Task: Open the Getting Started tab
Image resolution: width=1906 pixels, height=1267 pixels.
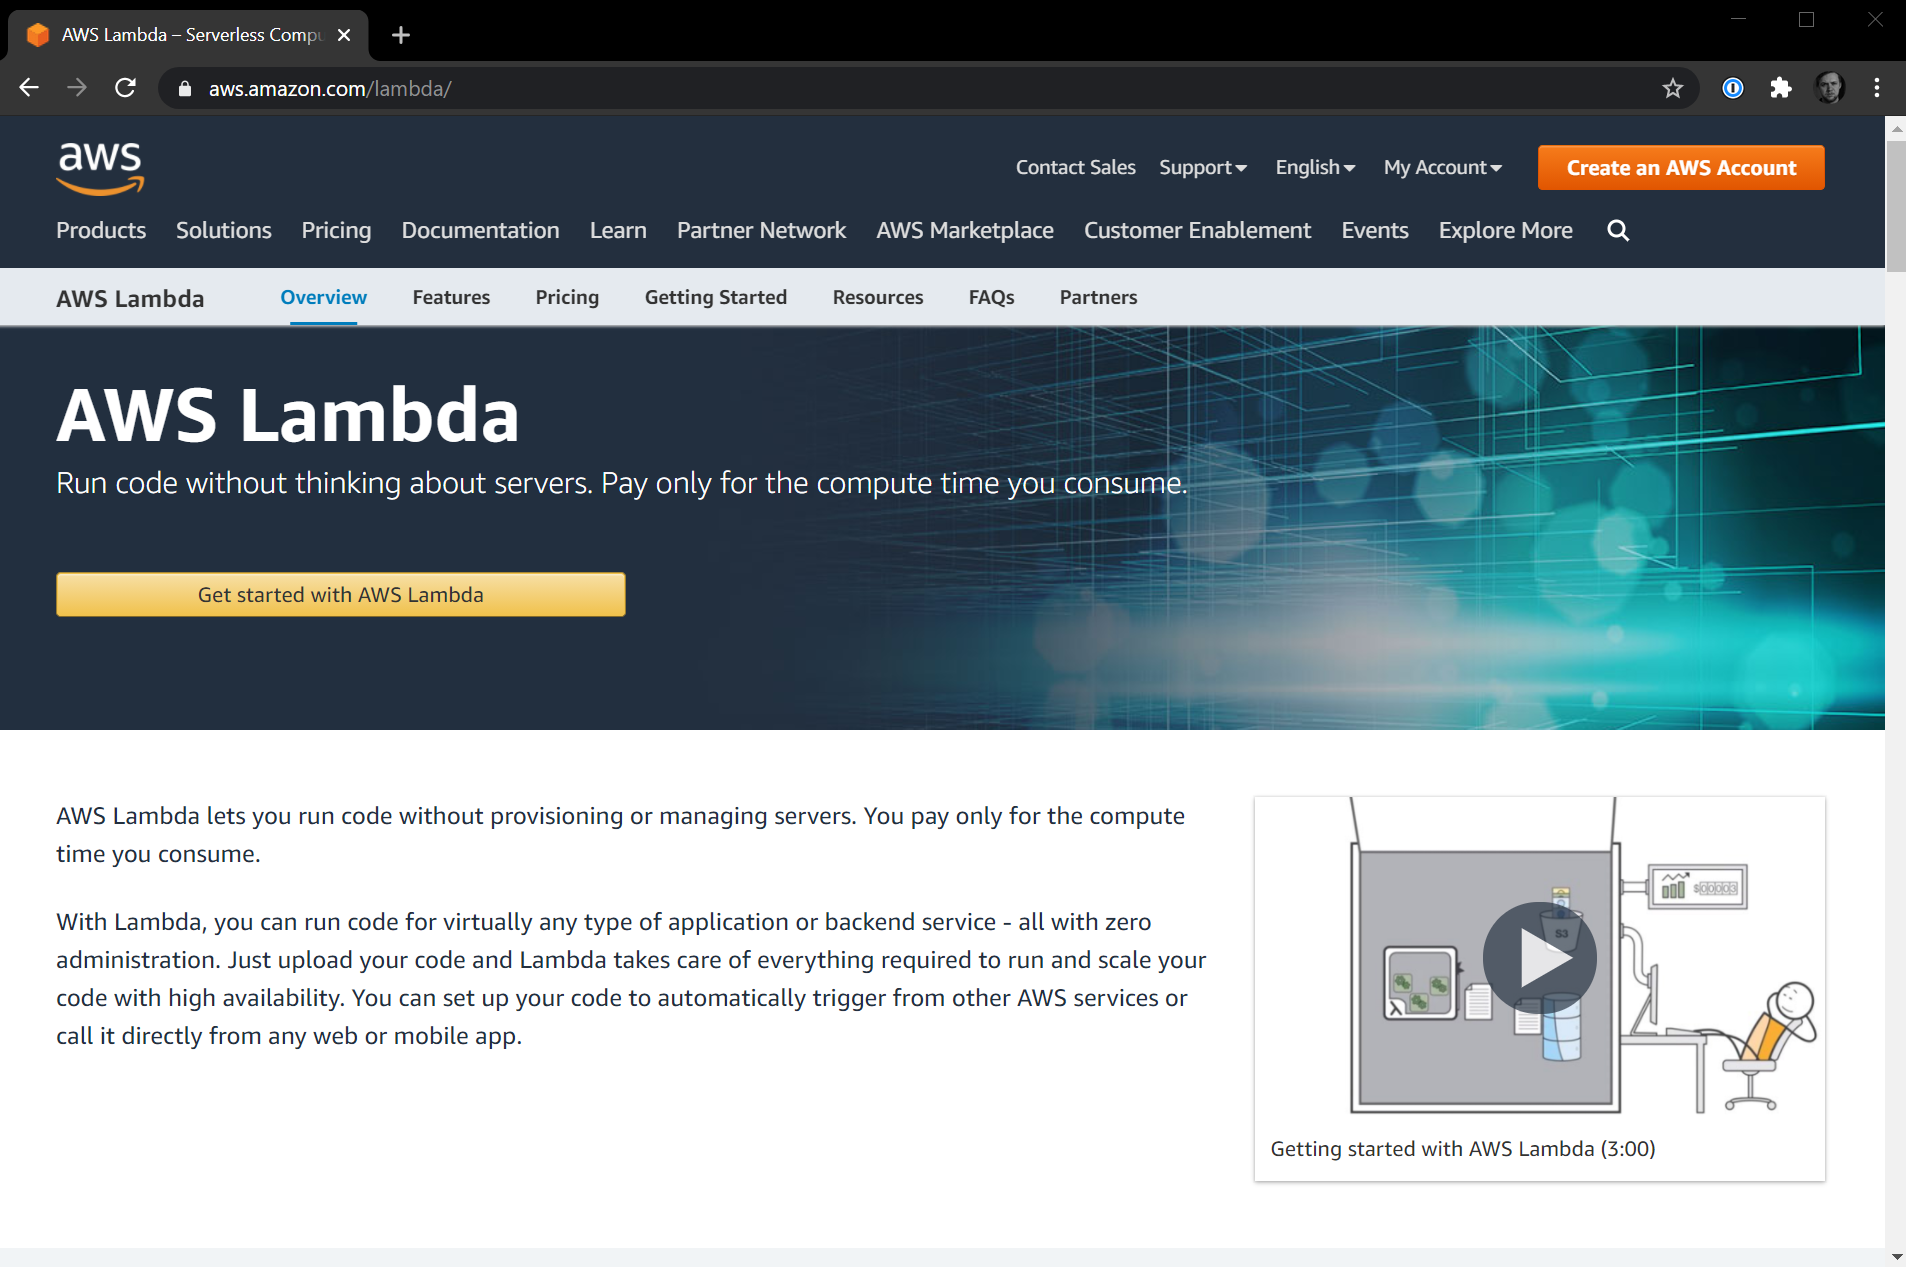Action: point(716,298)
